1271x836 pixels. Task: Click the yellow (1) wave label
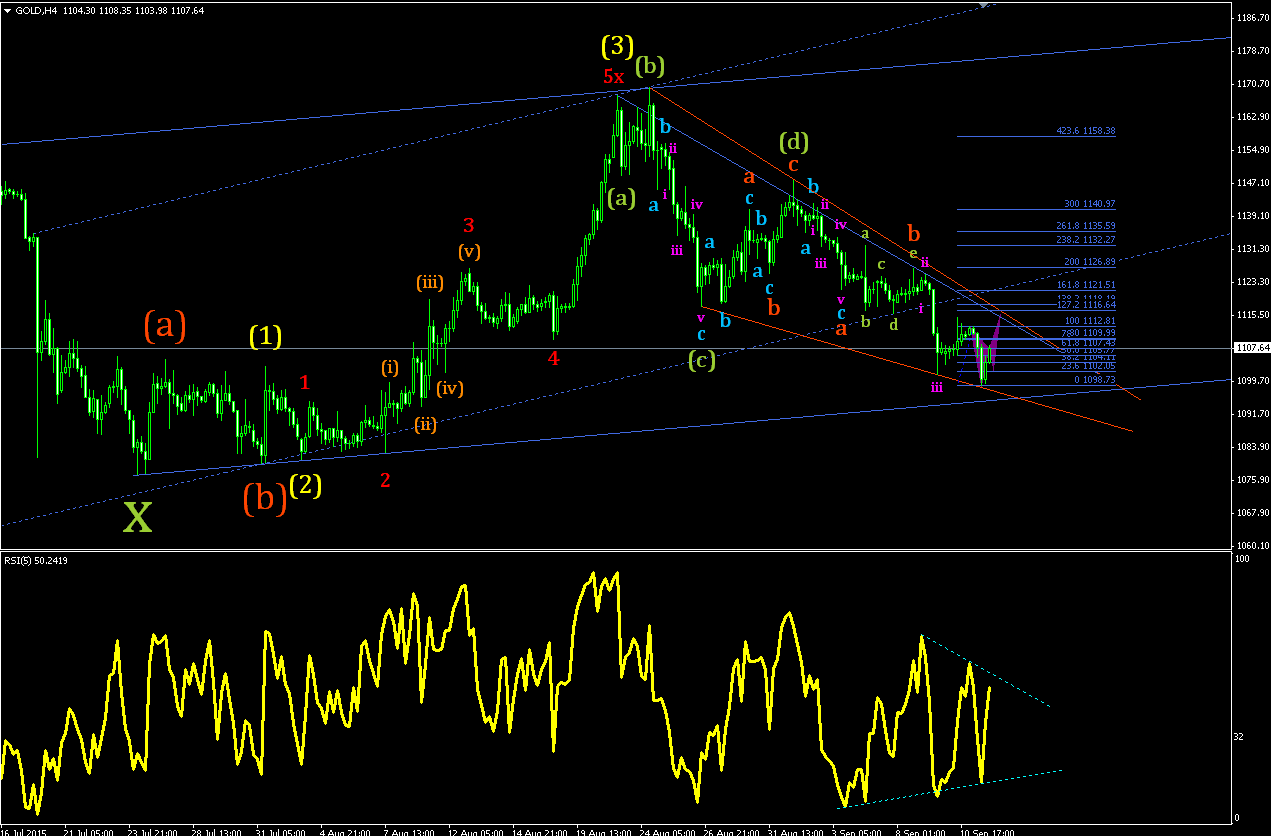pos(265,337)
